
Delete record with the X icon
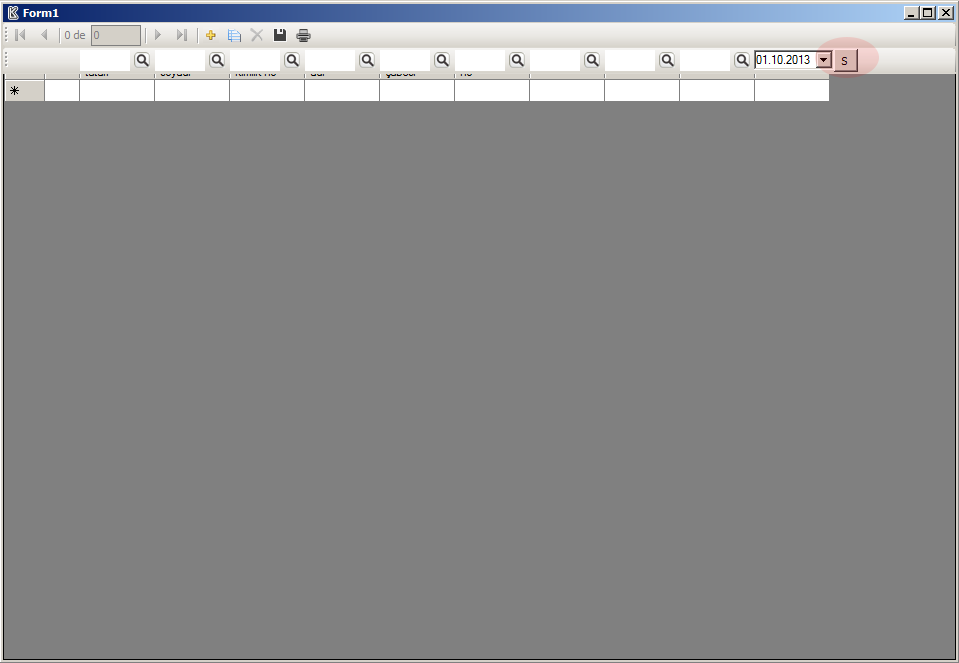coord(257,35)
